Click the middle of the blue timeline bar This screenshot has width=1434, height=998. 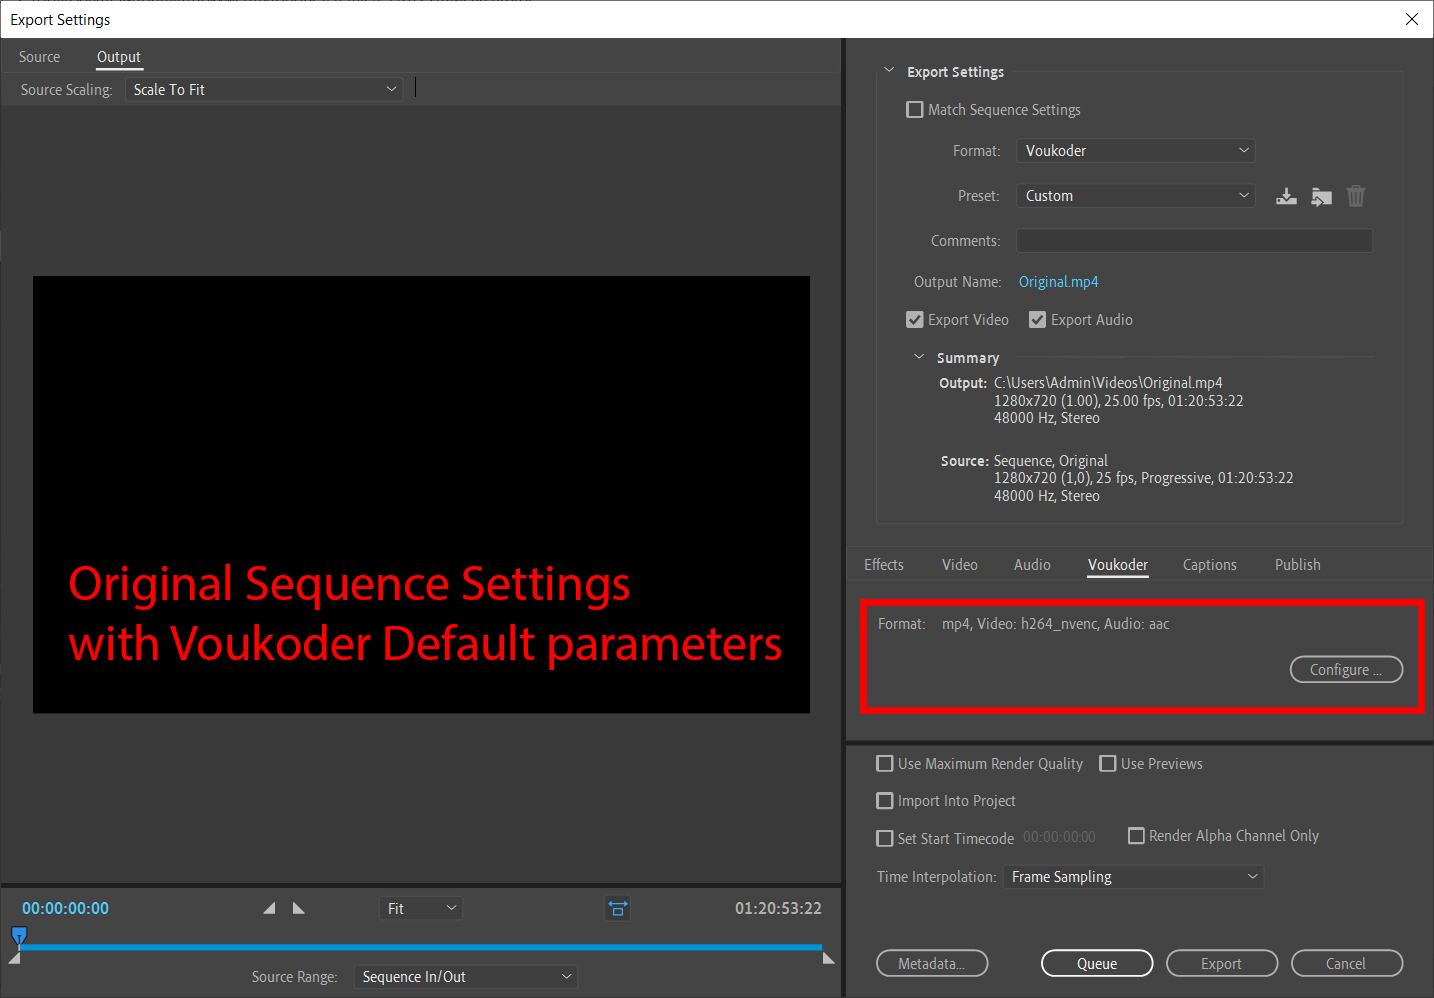420,946
